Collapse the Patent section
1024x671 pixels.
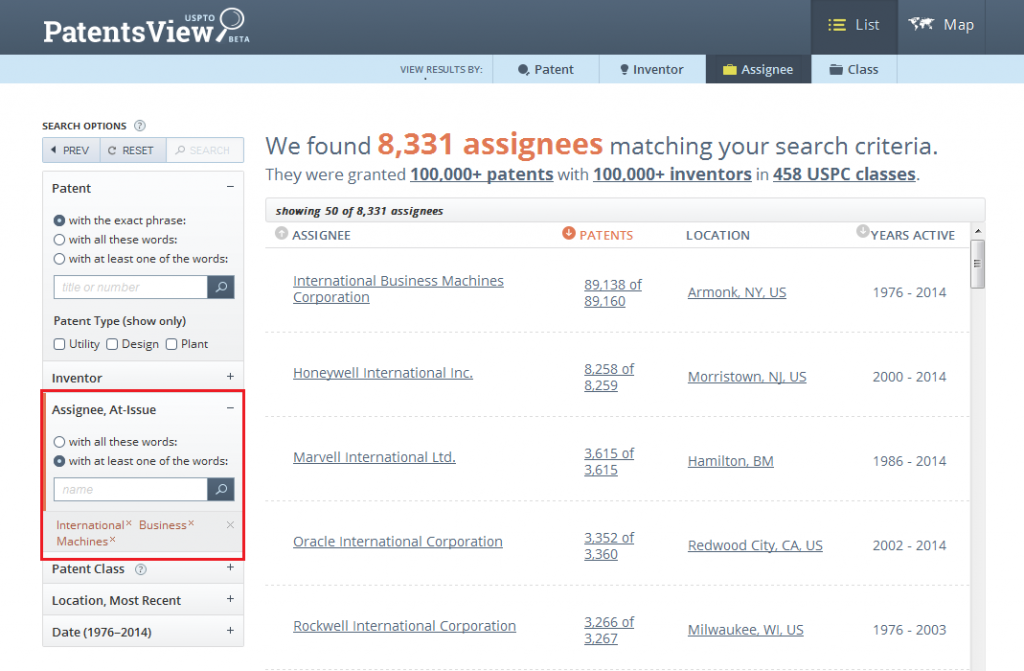(x=230, y=188)
